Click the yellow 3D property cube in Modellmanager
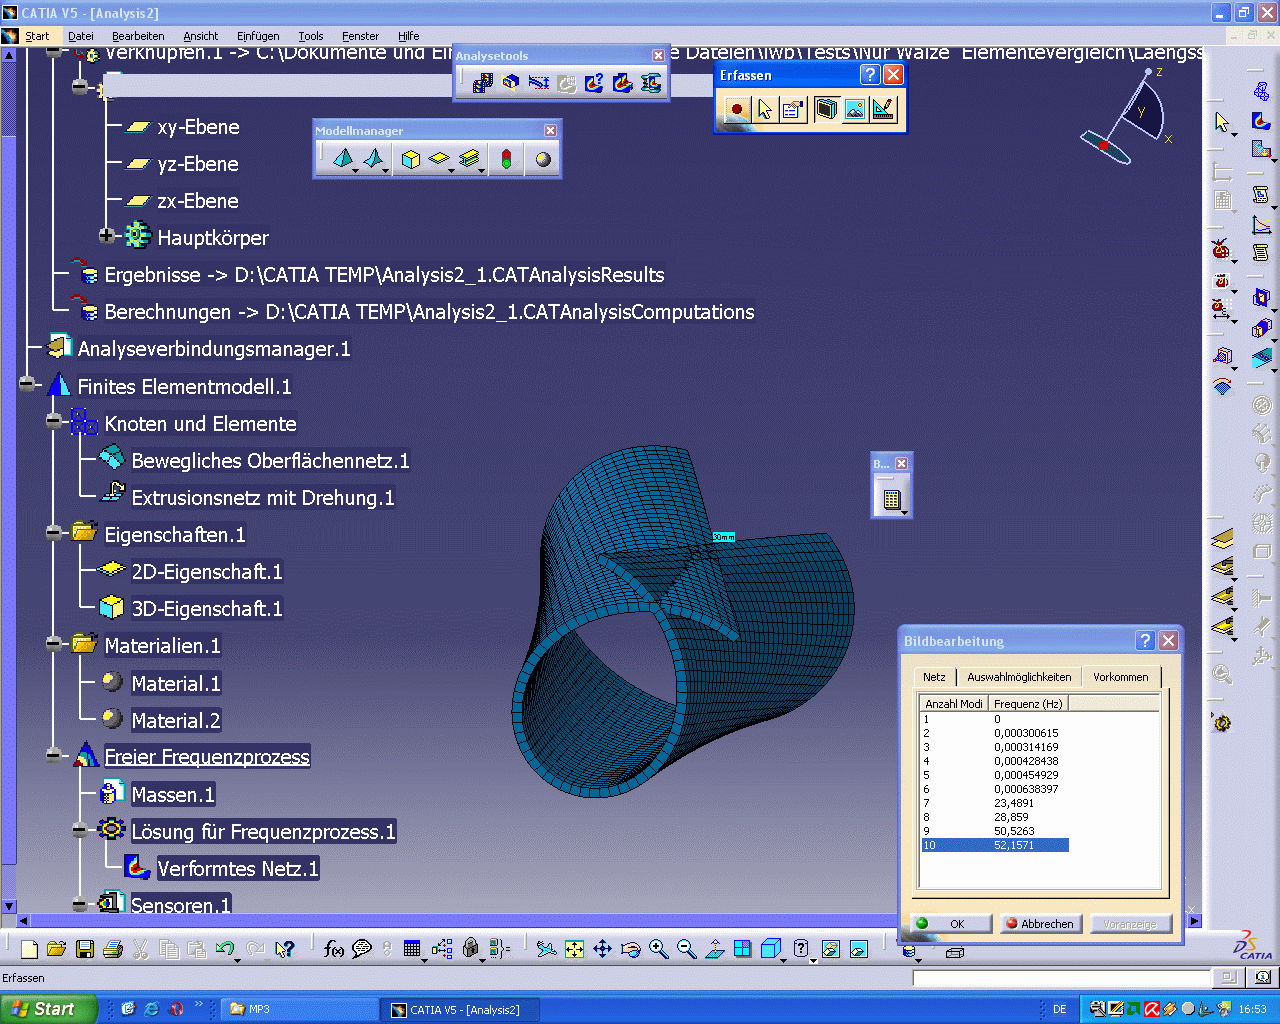The width and height of the screenshot is (1280, 1024). (x=410, y=159)
